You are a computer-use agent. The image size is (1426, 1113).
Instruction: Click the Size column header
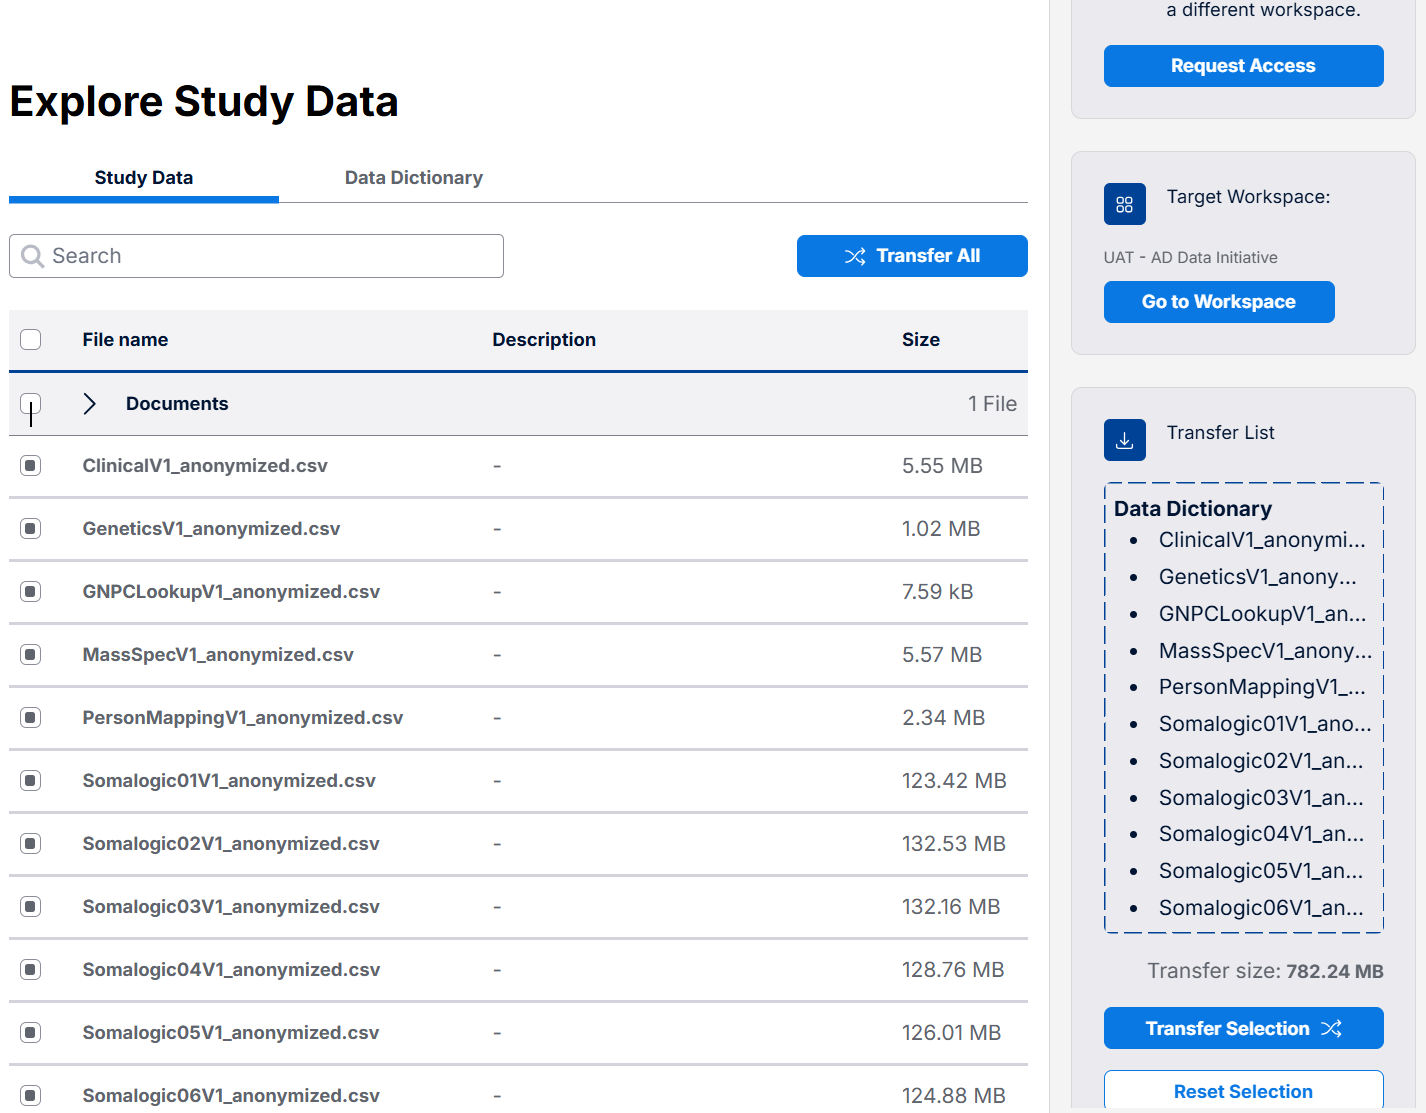tap(920, 339)
